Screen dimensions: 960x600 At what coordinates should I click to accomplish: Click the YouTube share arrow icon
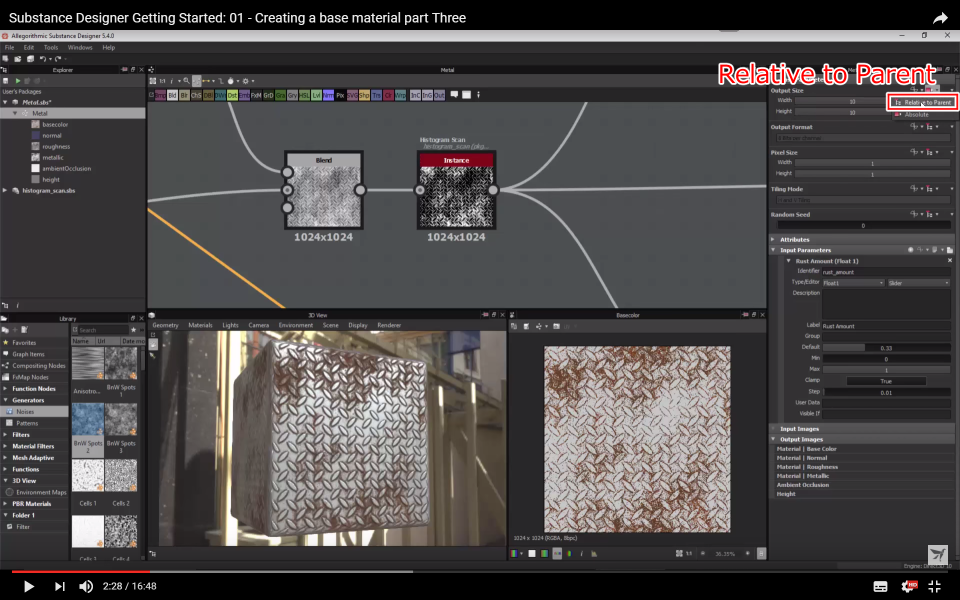tap(940, 18)
